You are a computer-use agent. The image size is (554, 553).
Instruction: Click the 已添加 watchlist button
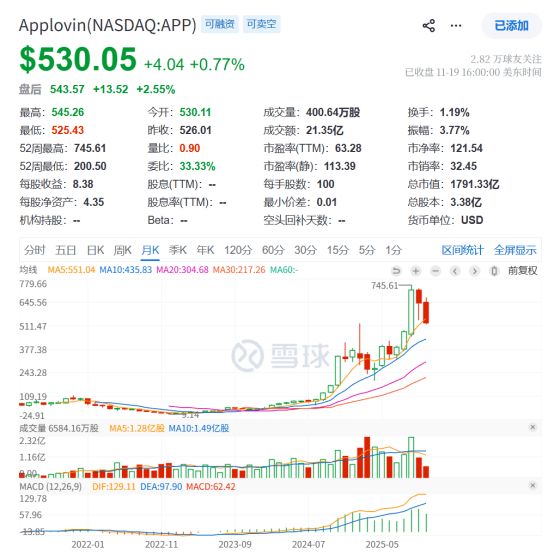(511, 26)
